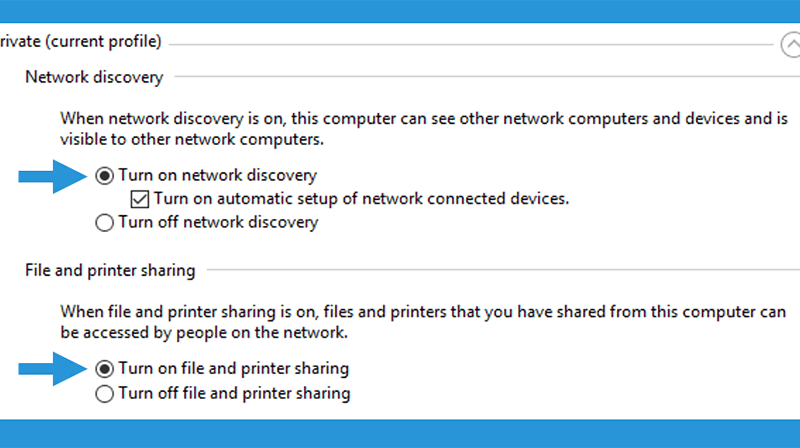
Task: Choose Turn off file and printer sharing
Action: [x=105, y=394]
